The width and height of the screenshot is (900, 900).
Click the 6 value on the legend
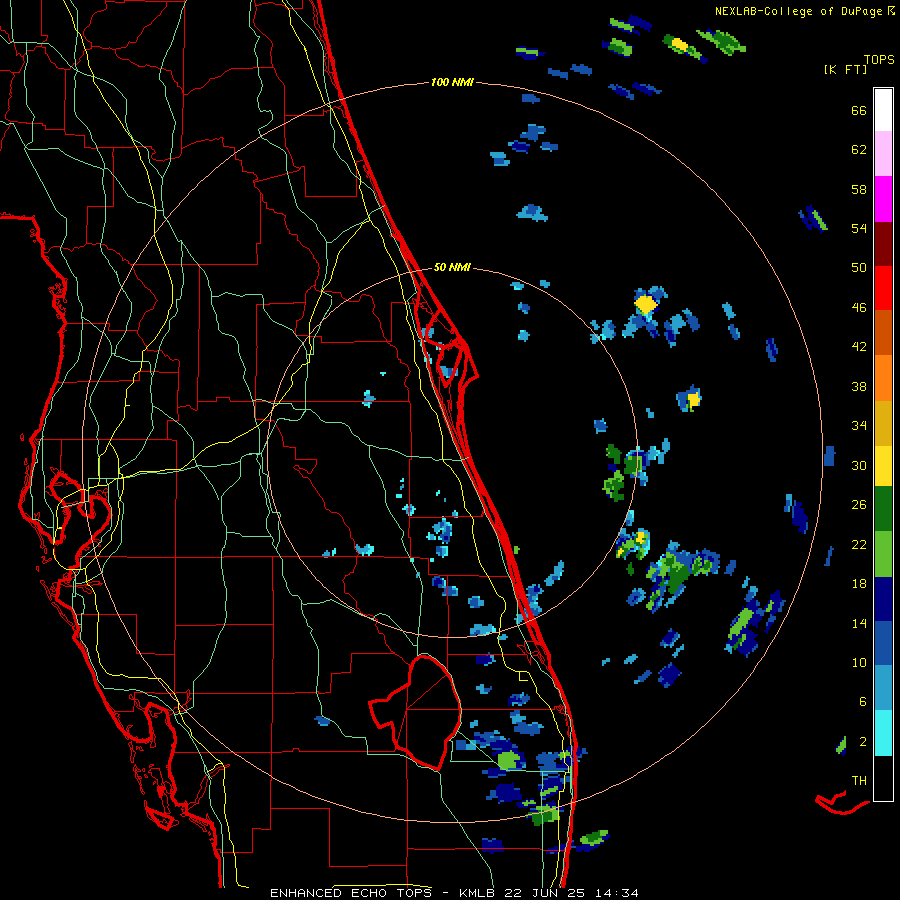click(x=863, y=702)
